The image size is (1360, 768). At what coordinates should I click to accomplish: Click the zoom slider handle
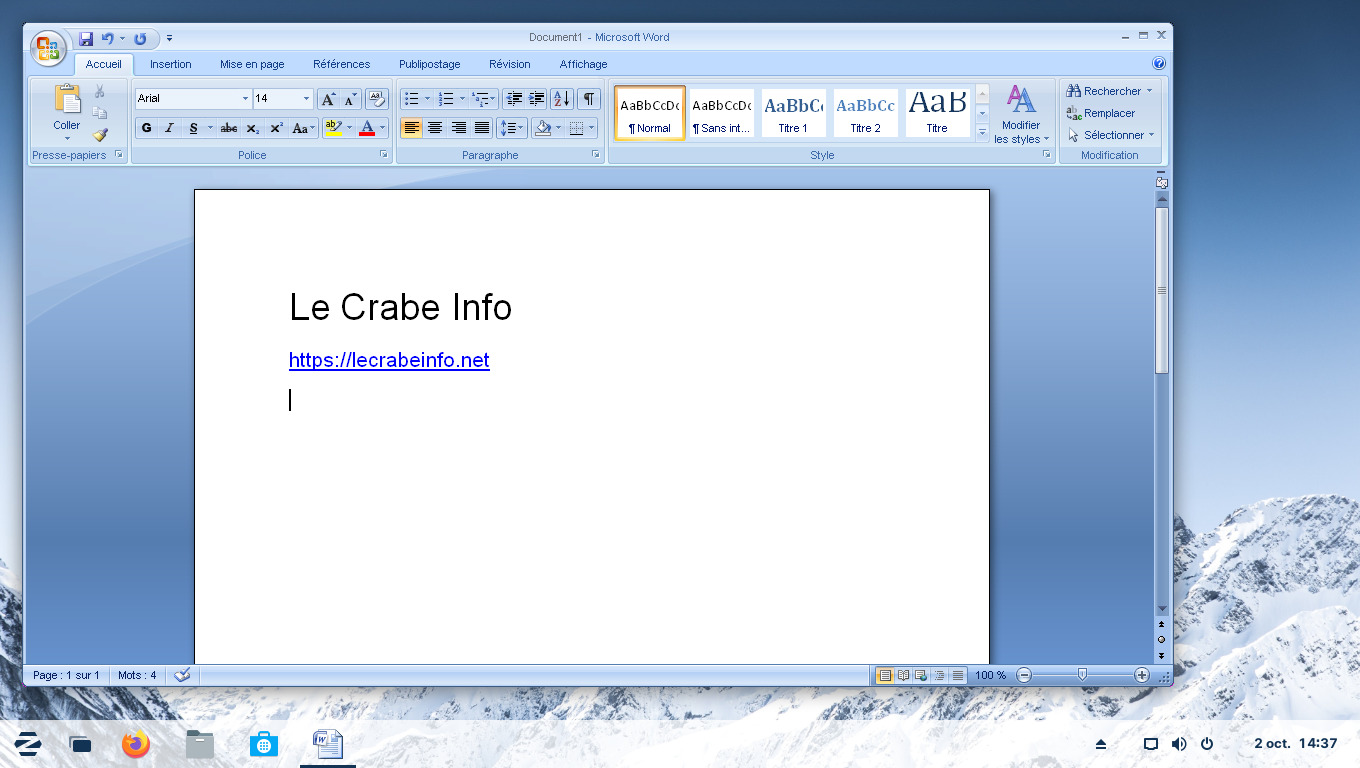point(1082,675)
